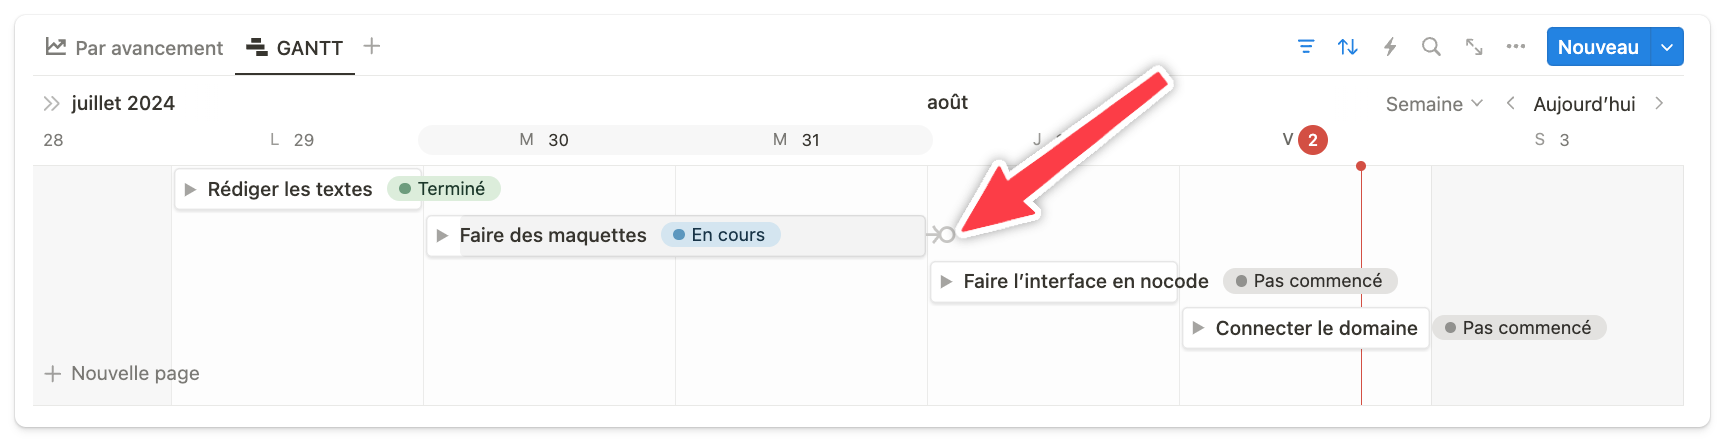Click the lightning bolt automations icon
Image resolution: width=1725 pixels, height=442 pixels.
coord(1390,47)
